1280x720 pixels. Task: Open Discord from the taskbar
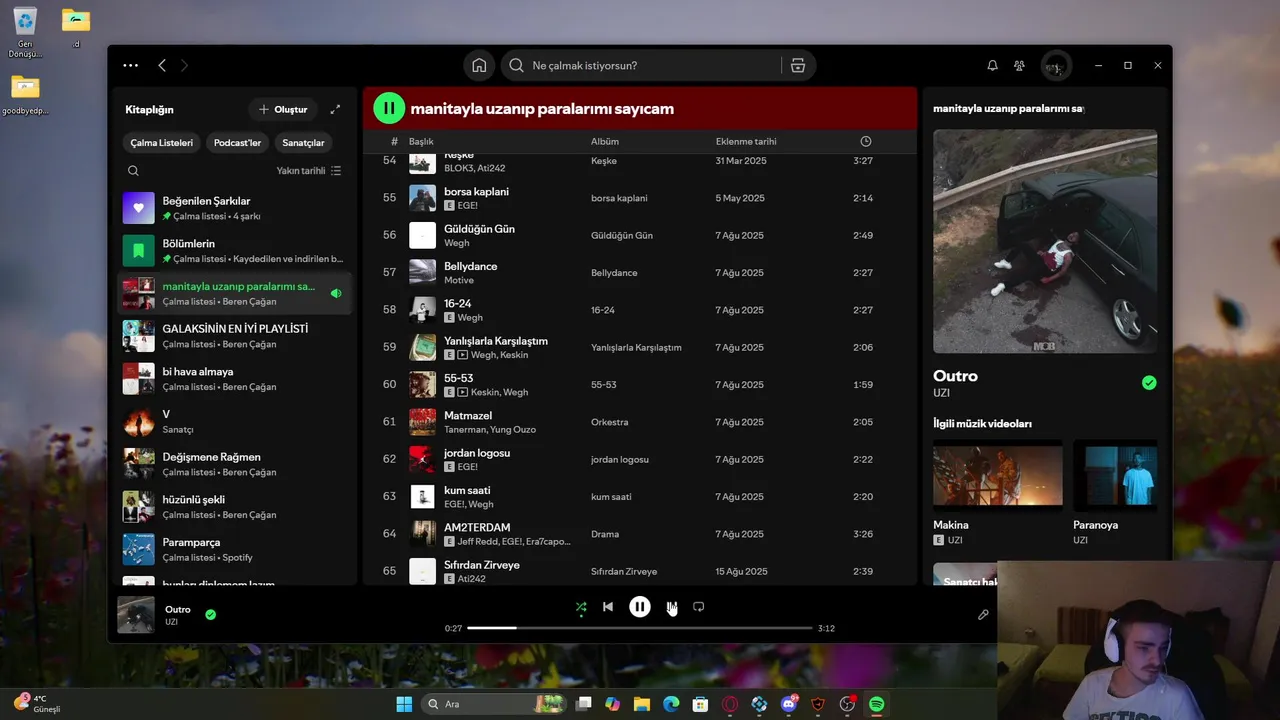coord(789,704)
